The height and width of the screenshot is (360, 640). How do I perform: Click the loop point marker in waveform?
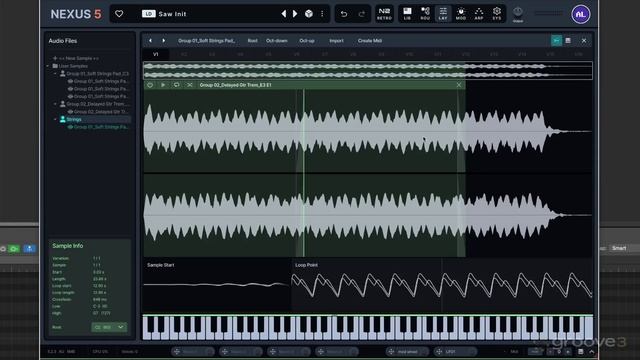pyautogui.click(x=304, y=173)
